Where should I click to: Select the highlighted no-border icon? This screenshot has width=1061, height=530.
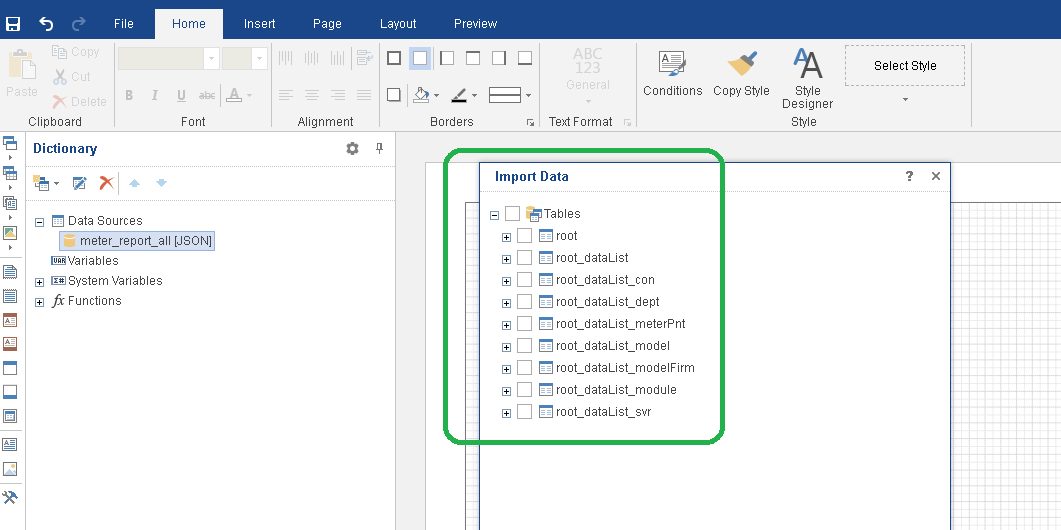click(420, 58)
